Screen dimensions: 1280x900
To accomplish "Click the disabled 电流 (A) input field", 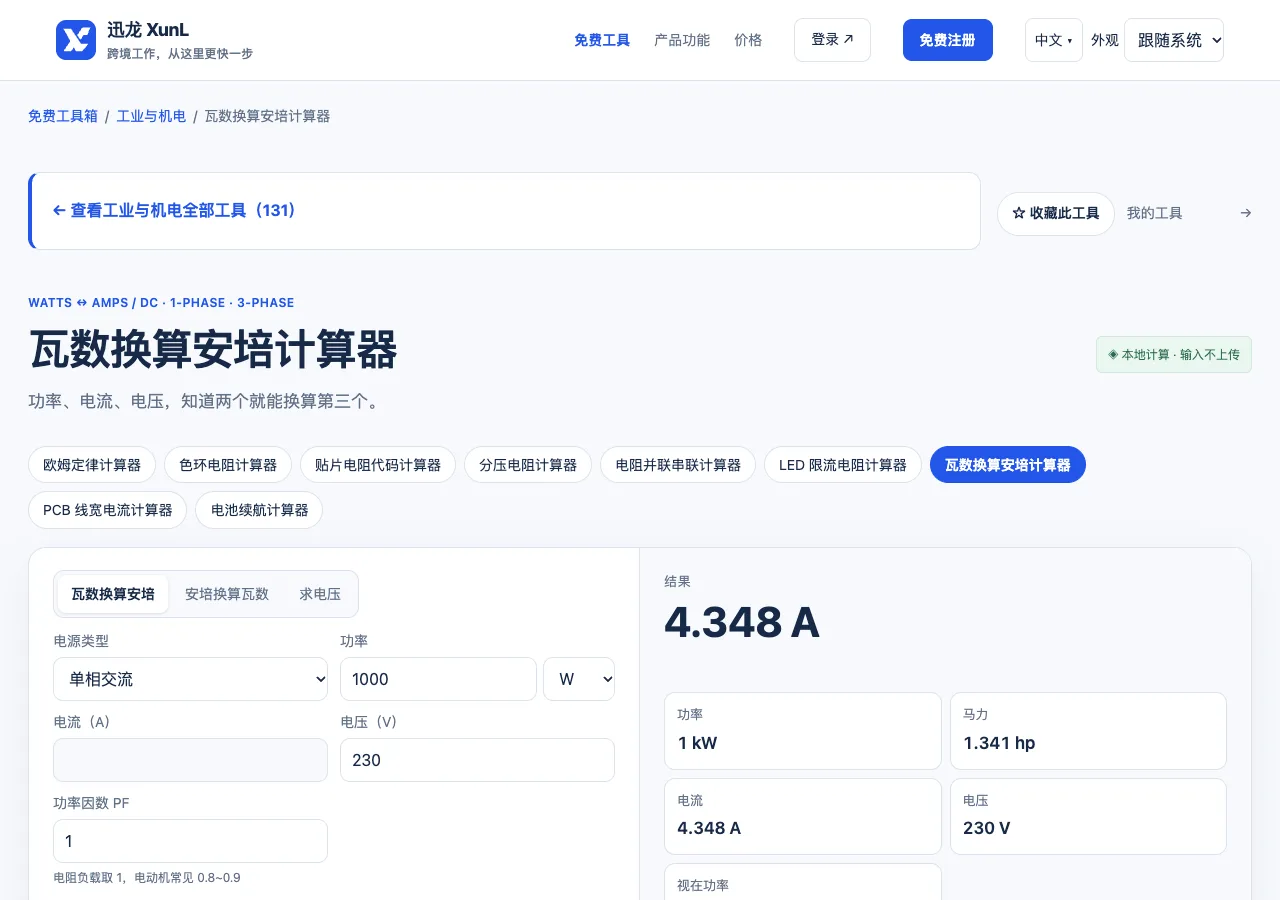I will pyautogui.click(x=190, y=760).
